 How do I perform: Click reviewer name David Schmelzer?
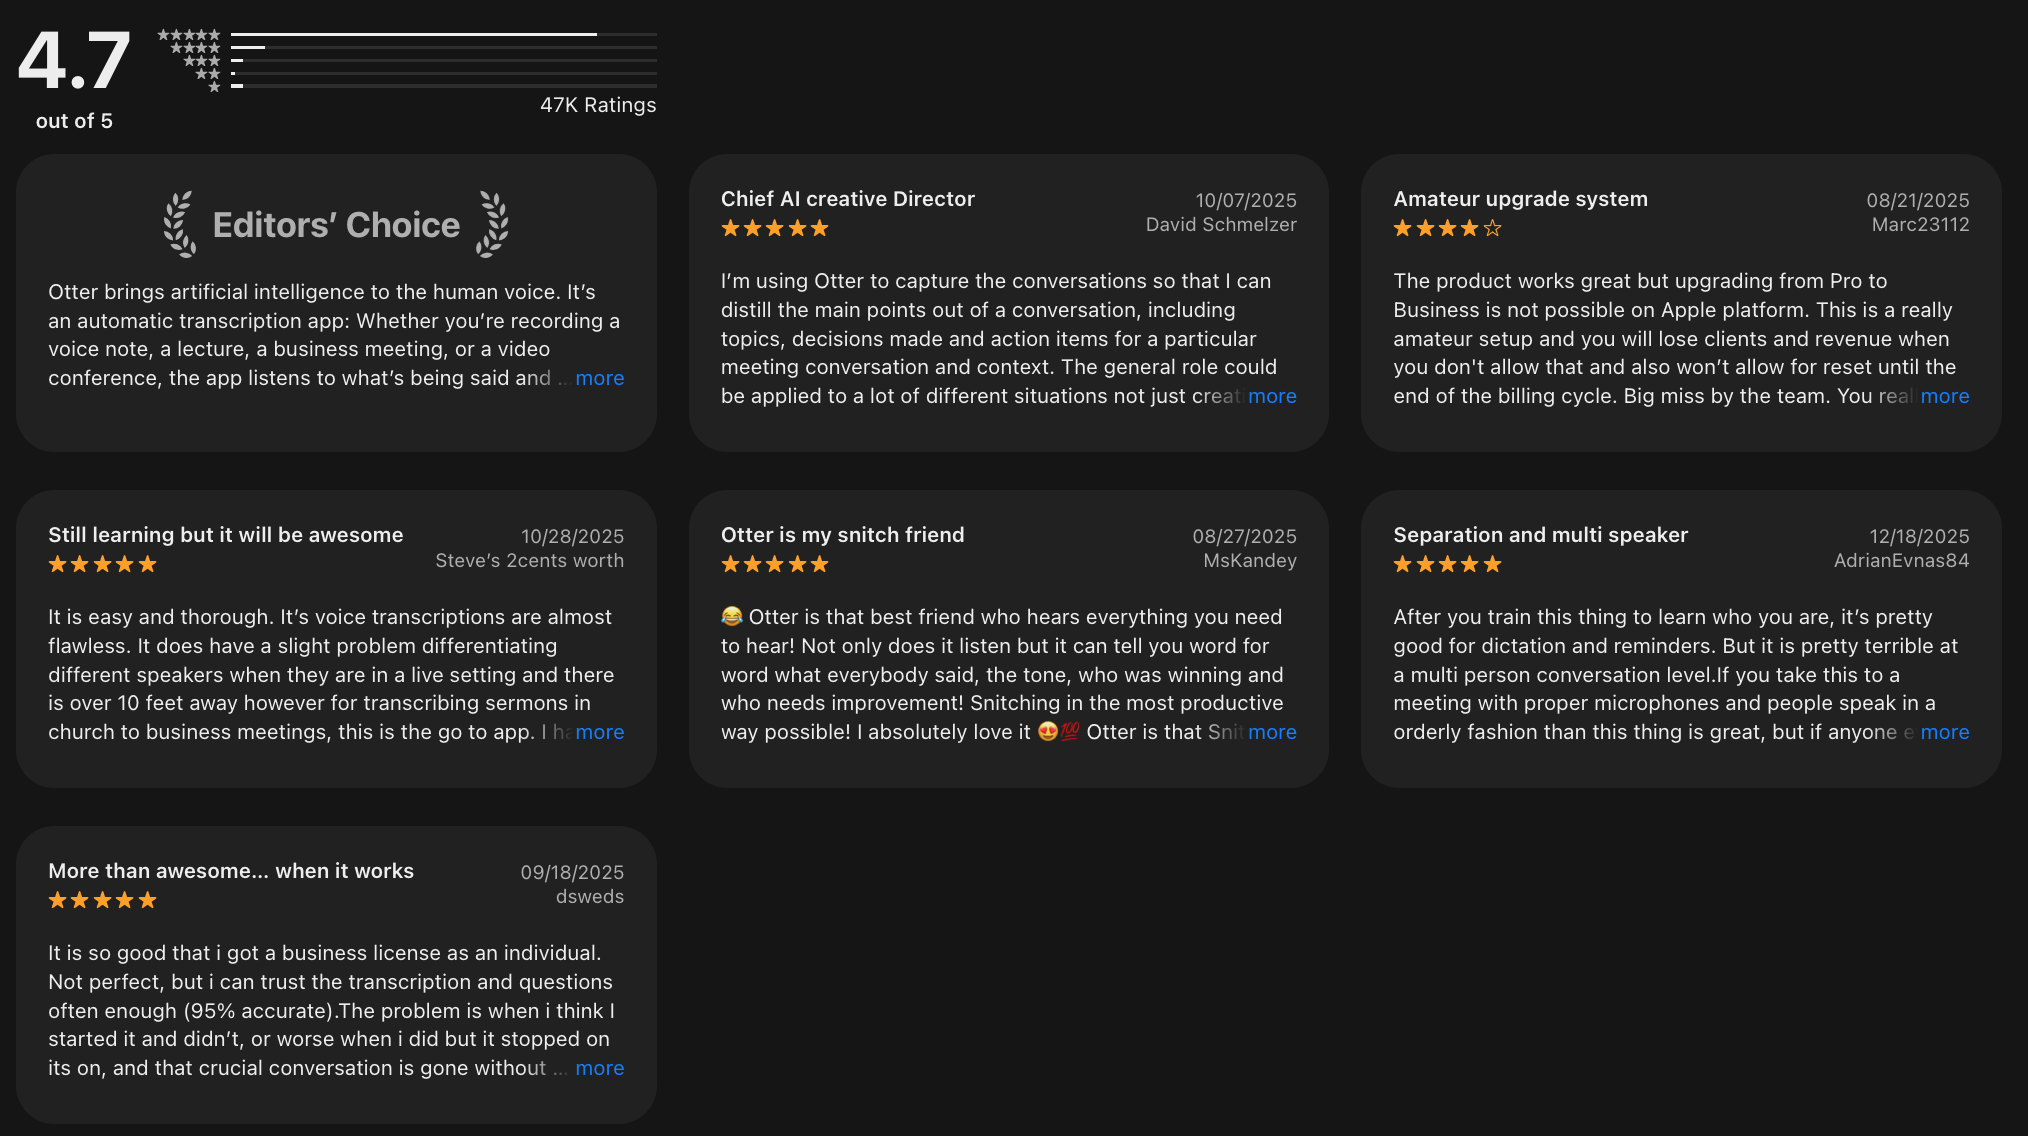click(1221, 224)
